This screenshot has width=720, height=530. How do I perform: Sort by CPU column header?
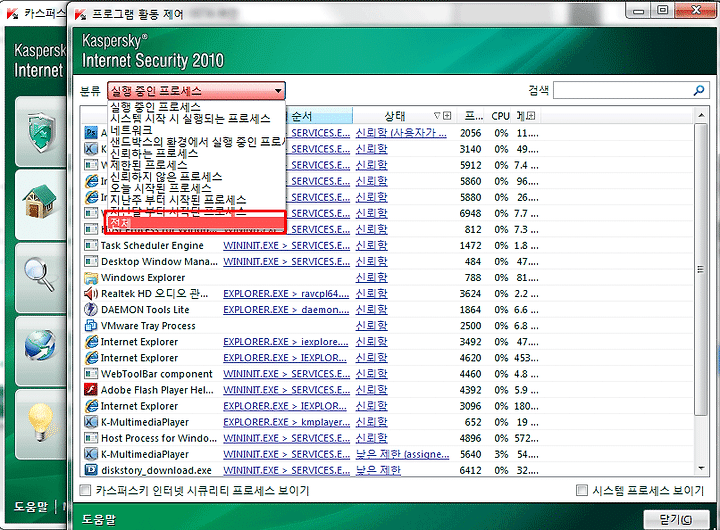tap(501, 116)
